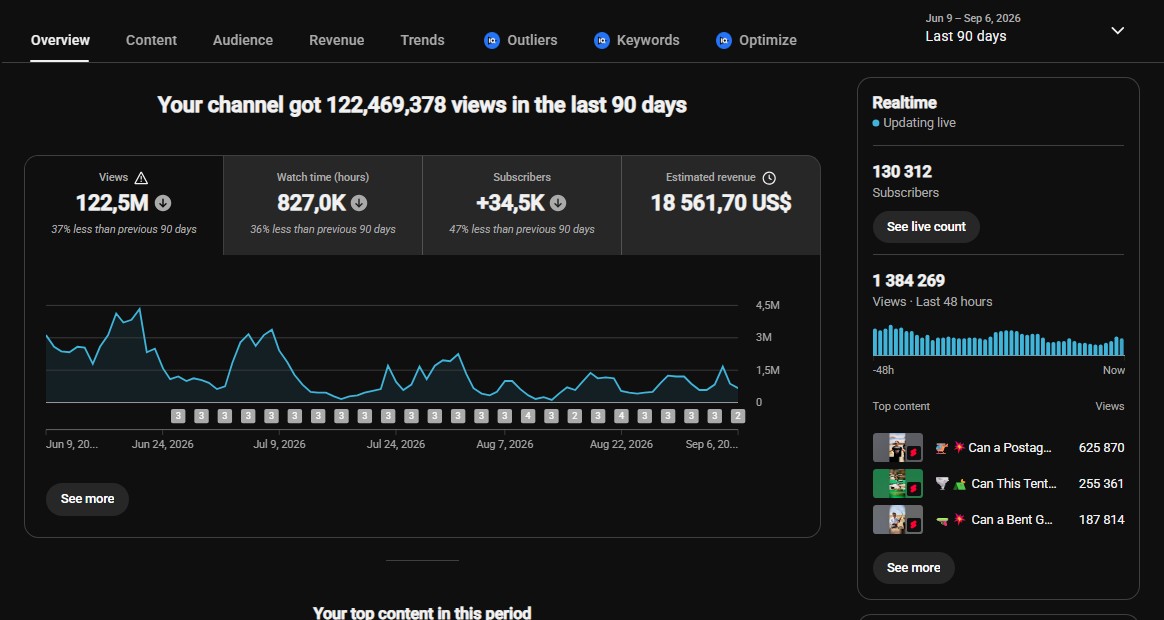Viewport: 1164px width, 620px height.
Task: Click the IQ badge icon beside Keywords
Action: click(602, 41)
